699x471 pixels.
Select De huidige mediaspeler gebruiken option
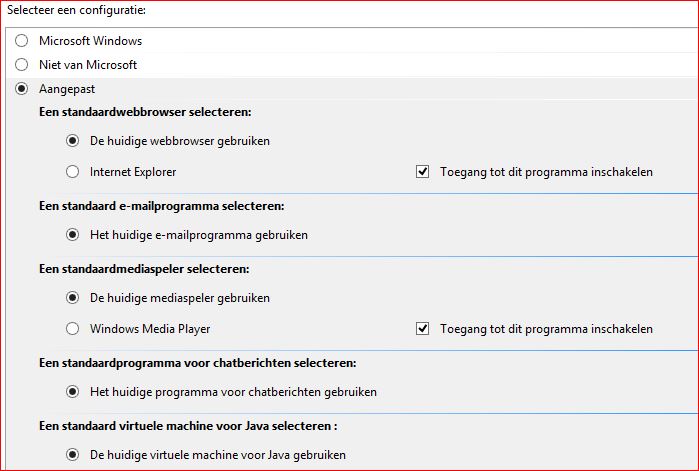coord(73,298)
